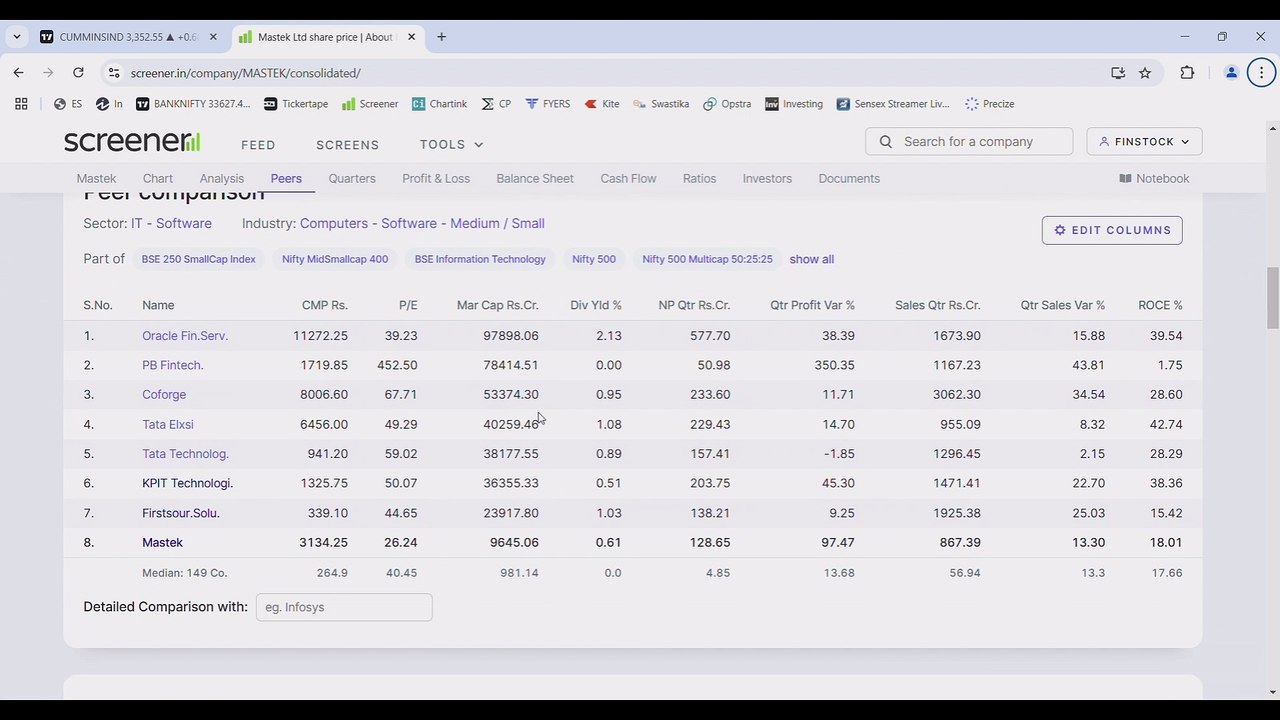Open KPIT Technologi. company page
Screen dimensions: 1280x720
tap(187, 483)
